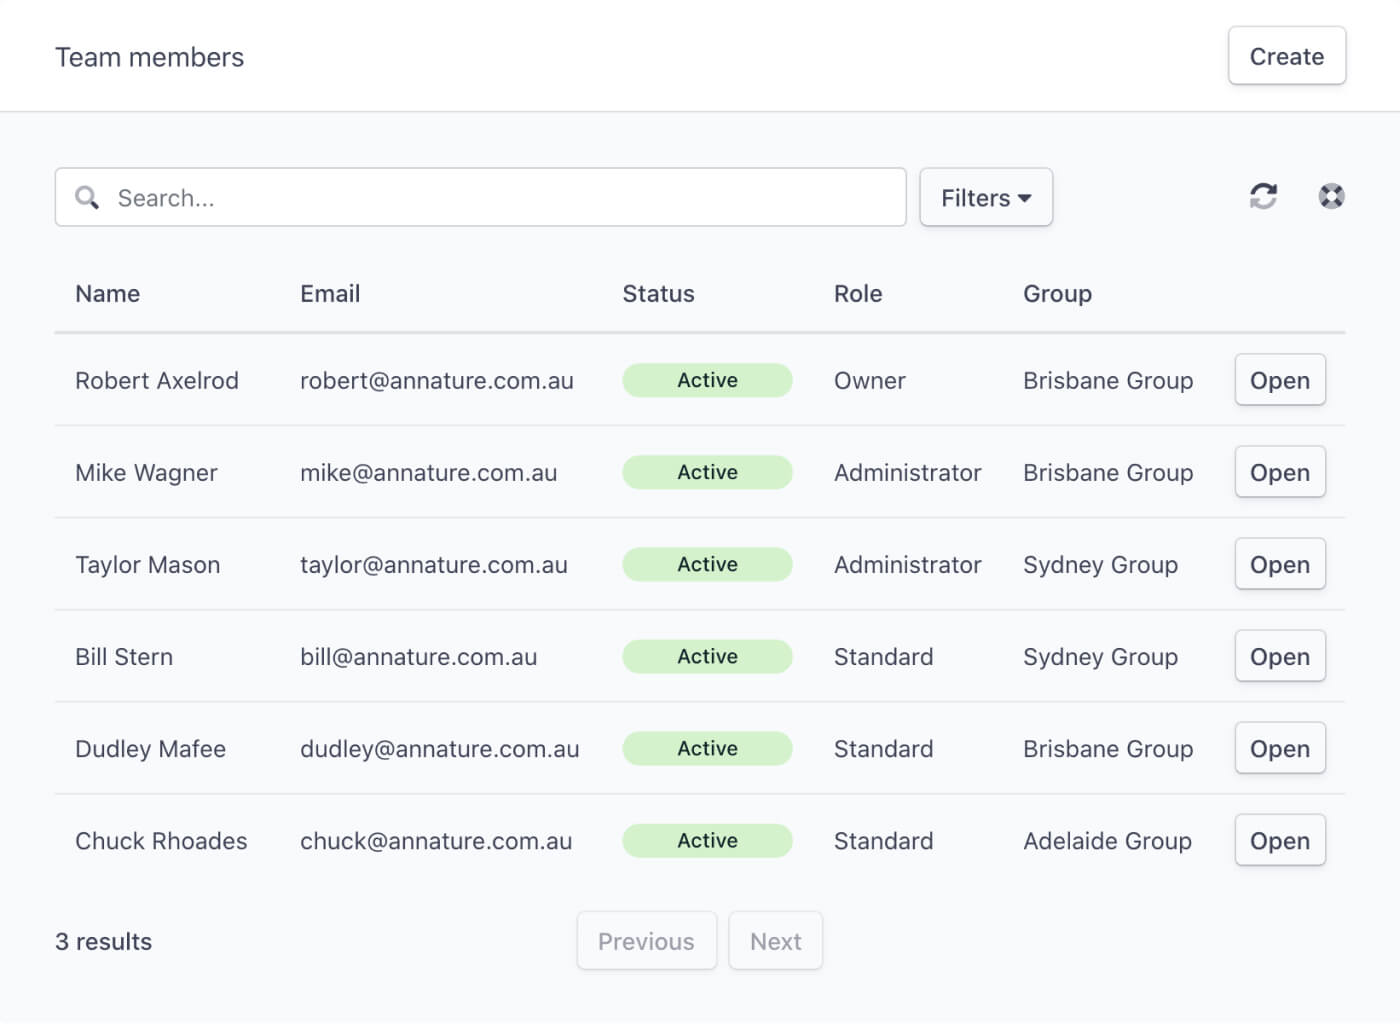This screenshot has height=1024, width=1400.
Task: Open Mike Wagner's record
Action: [1280, 472]
